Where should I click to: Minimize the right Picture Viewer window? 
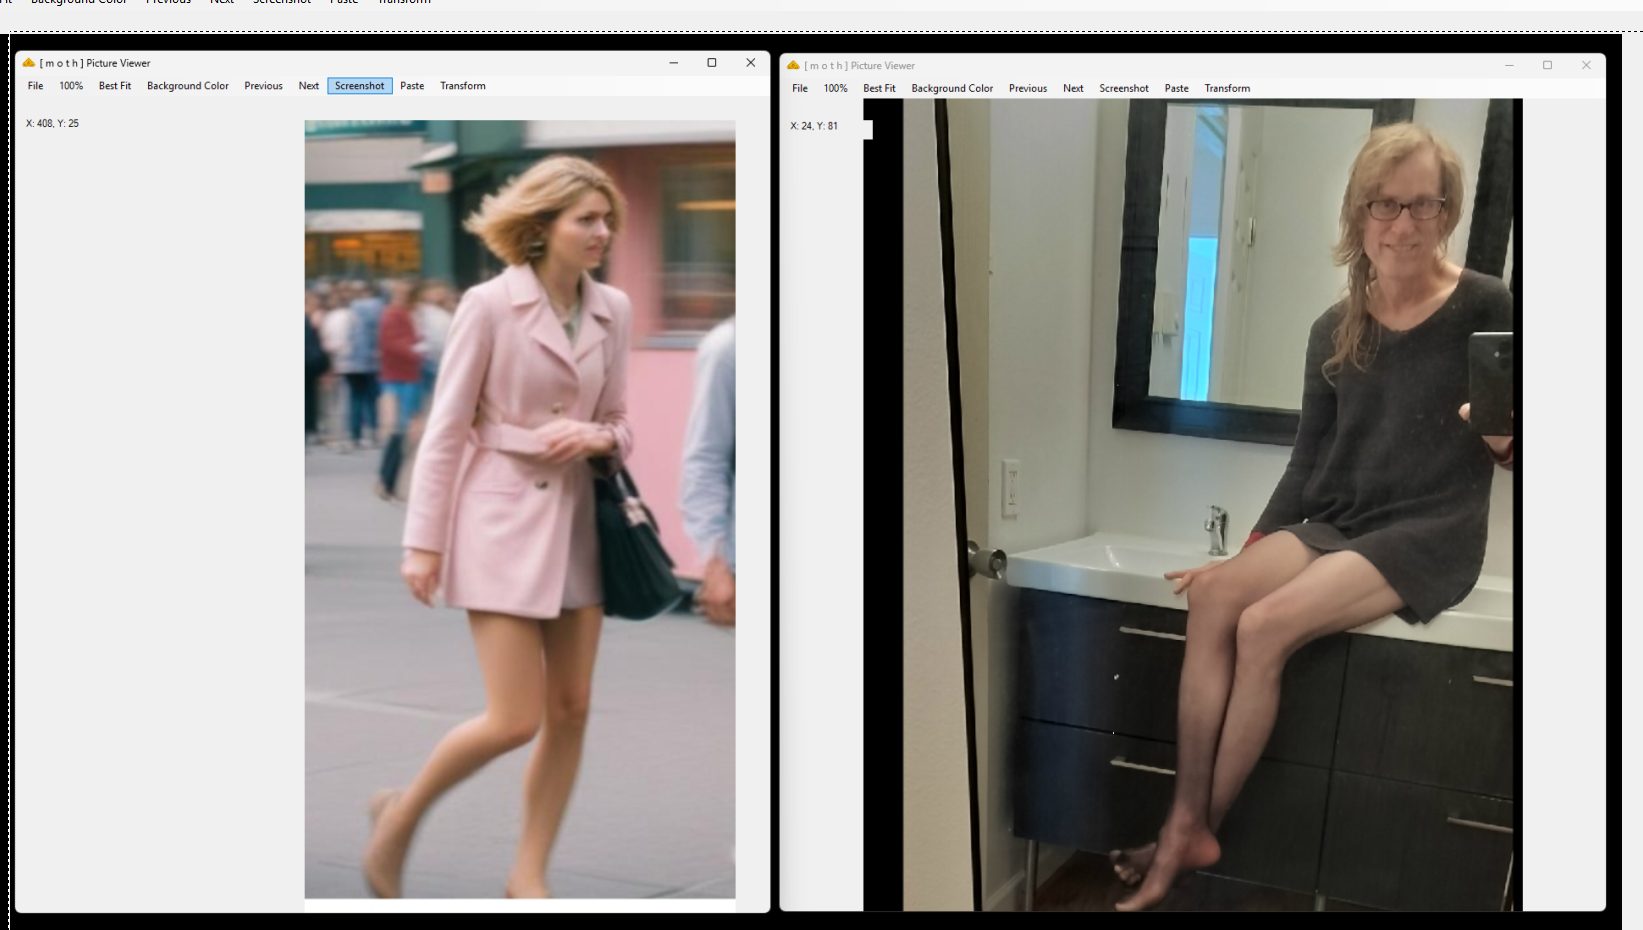[1509, 66]
